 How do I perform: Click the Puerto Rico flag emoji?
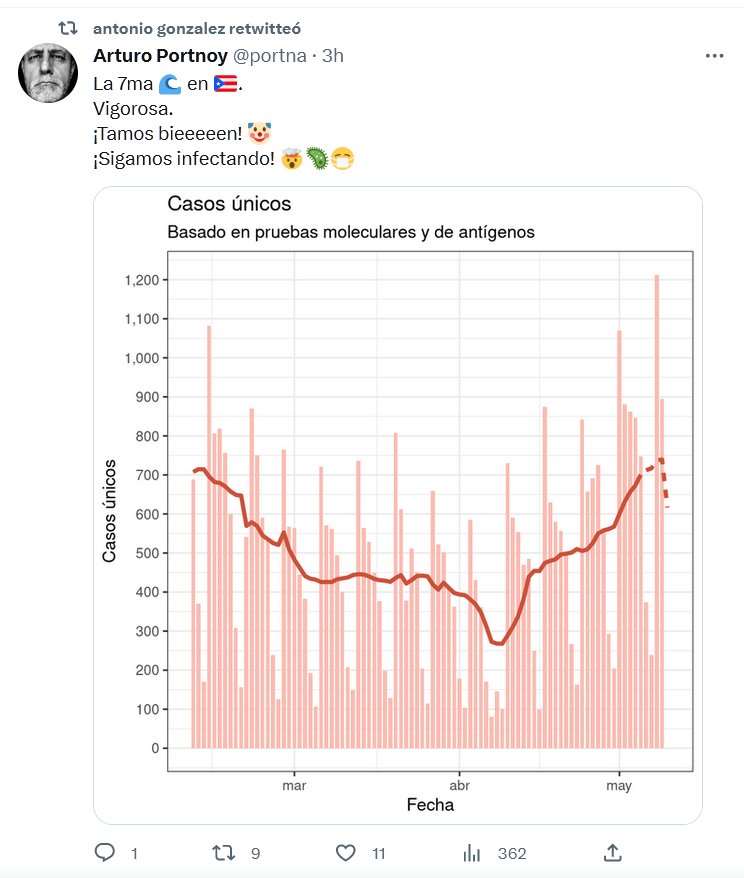[225, 84]
